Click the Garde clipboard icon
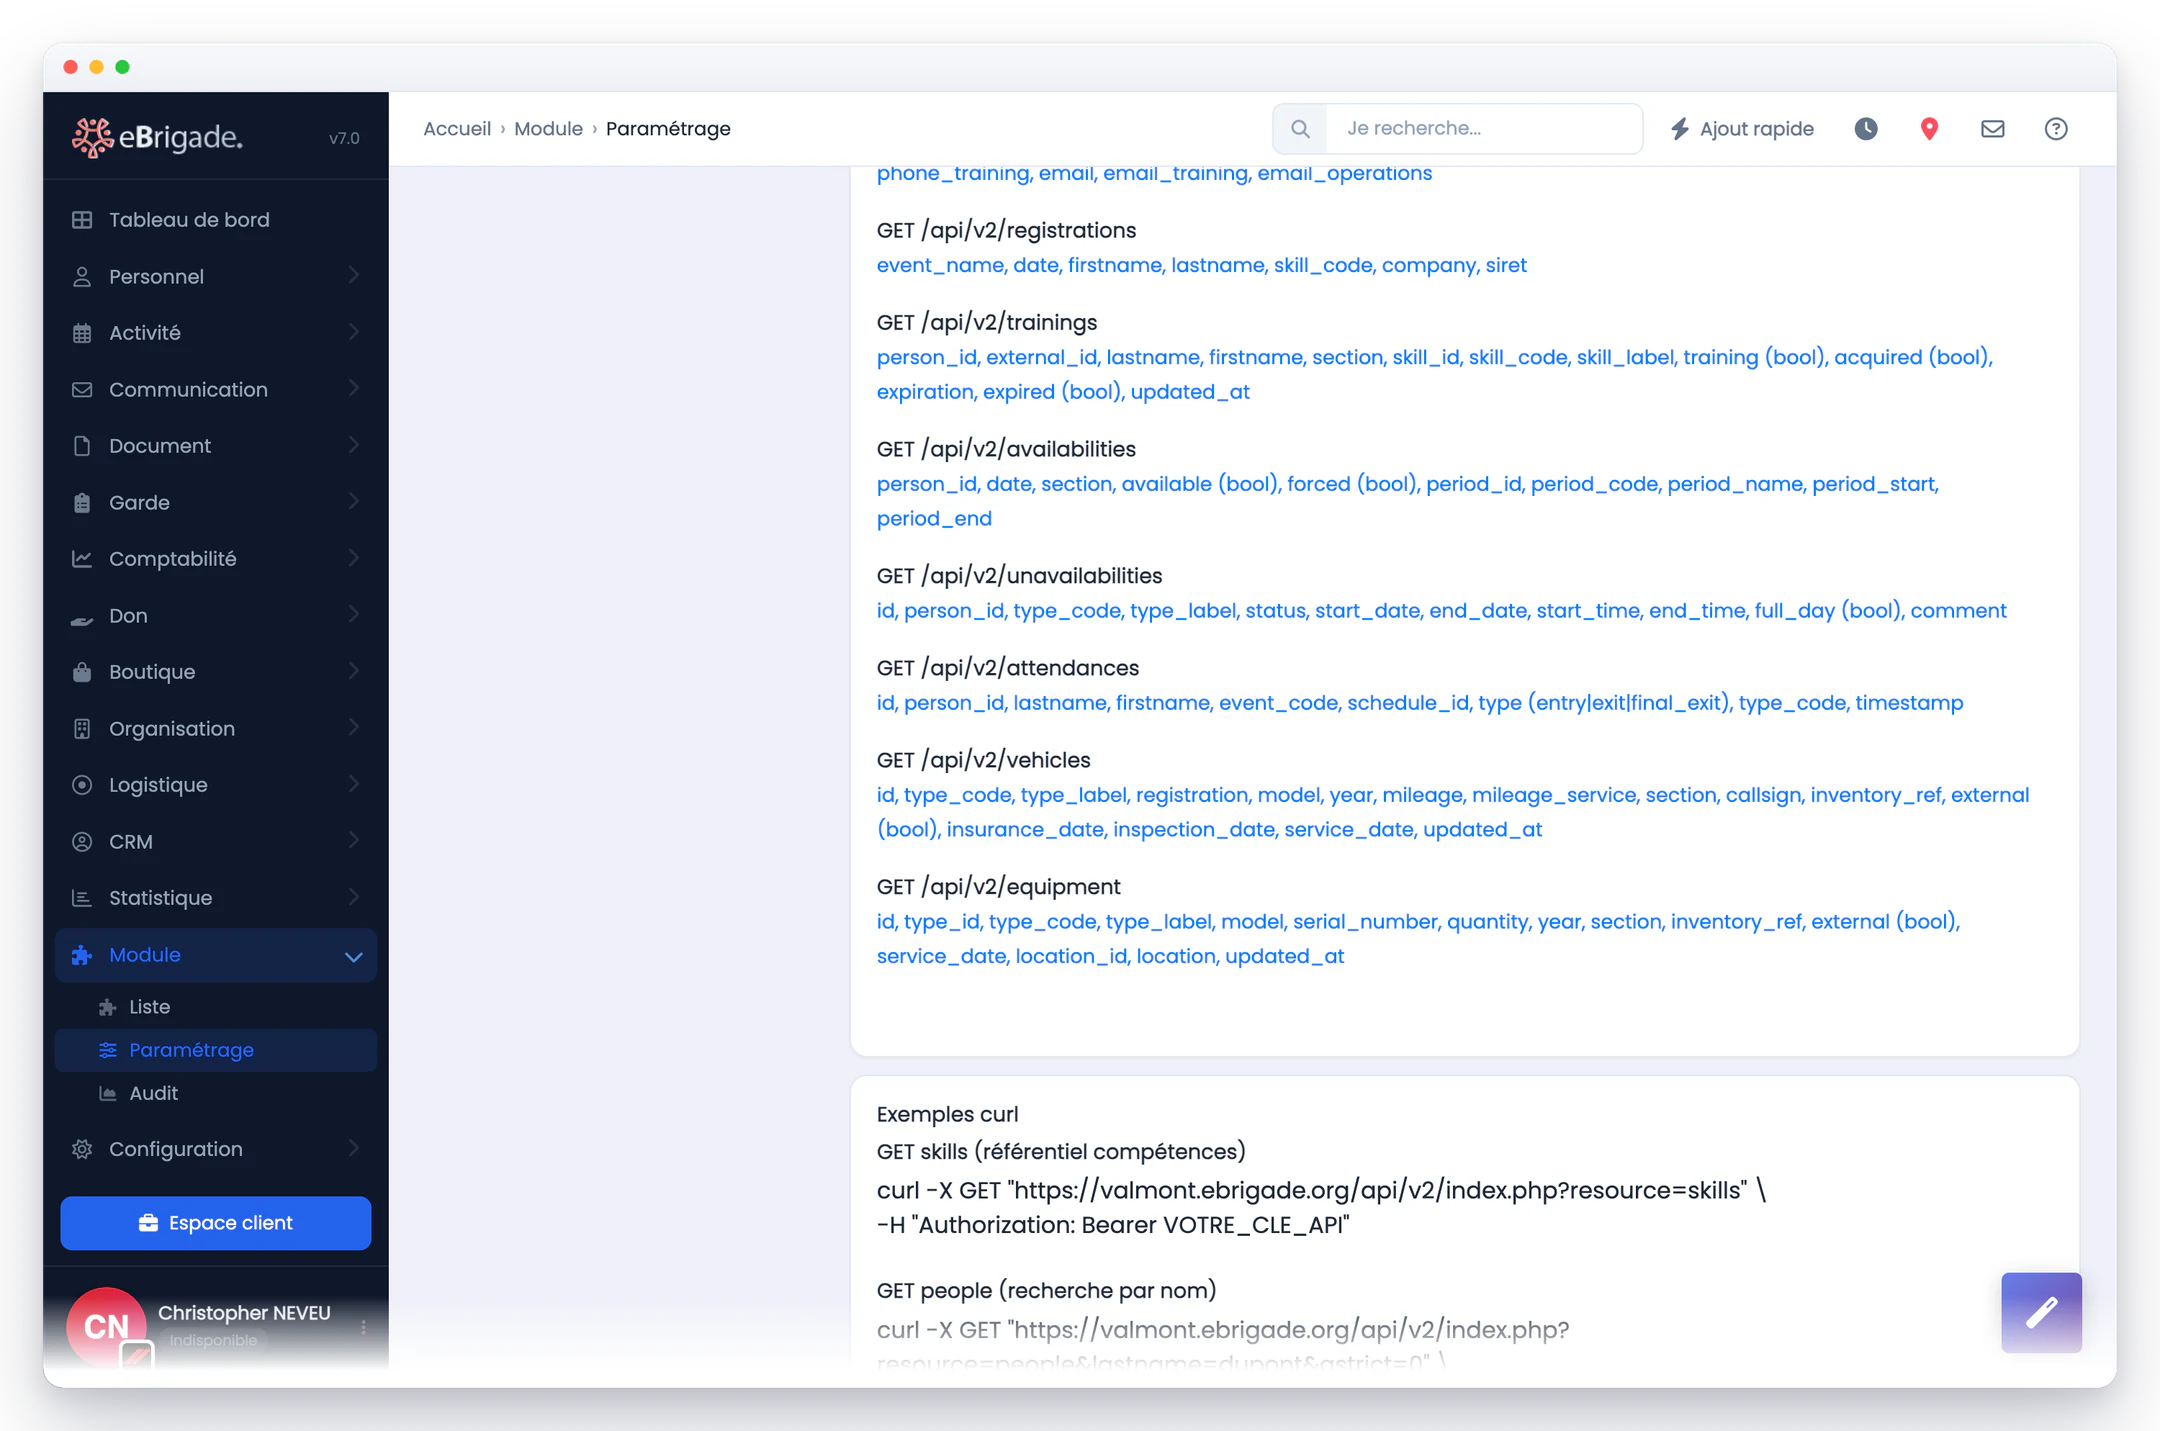 [x=82, y=503]
